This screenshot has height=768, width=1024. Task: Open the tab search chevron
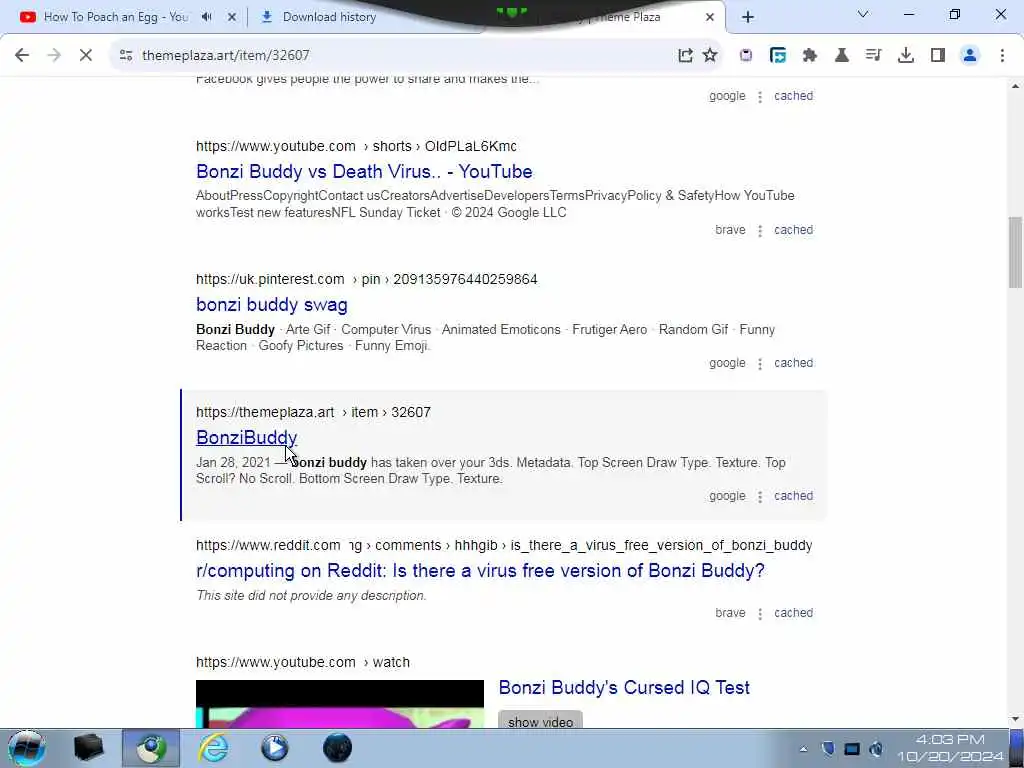[x=863, y=14]
